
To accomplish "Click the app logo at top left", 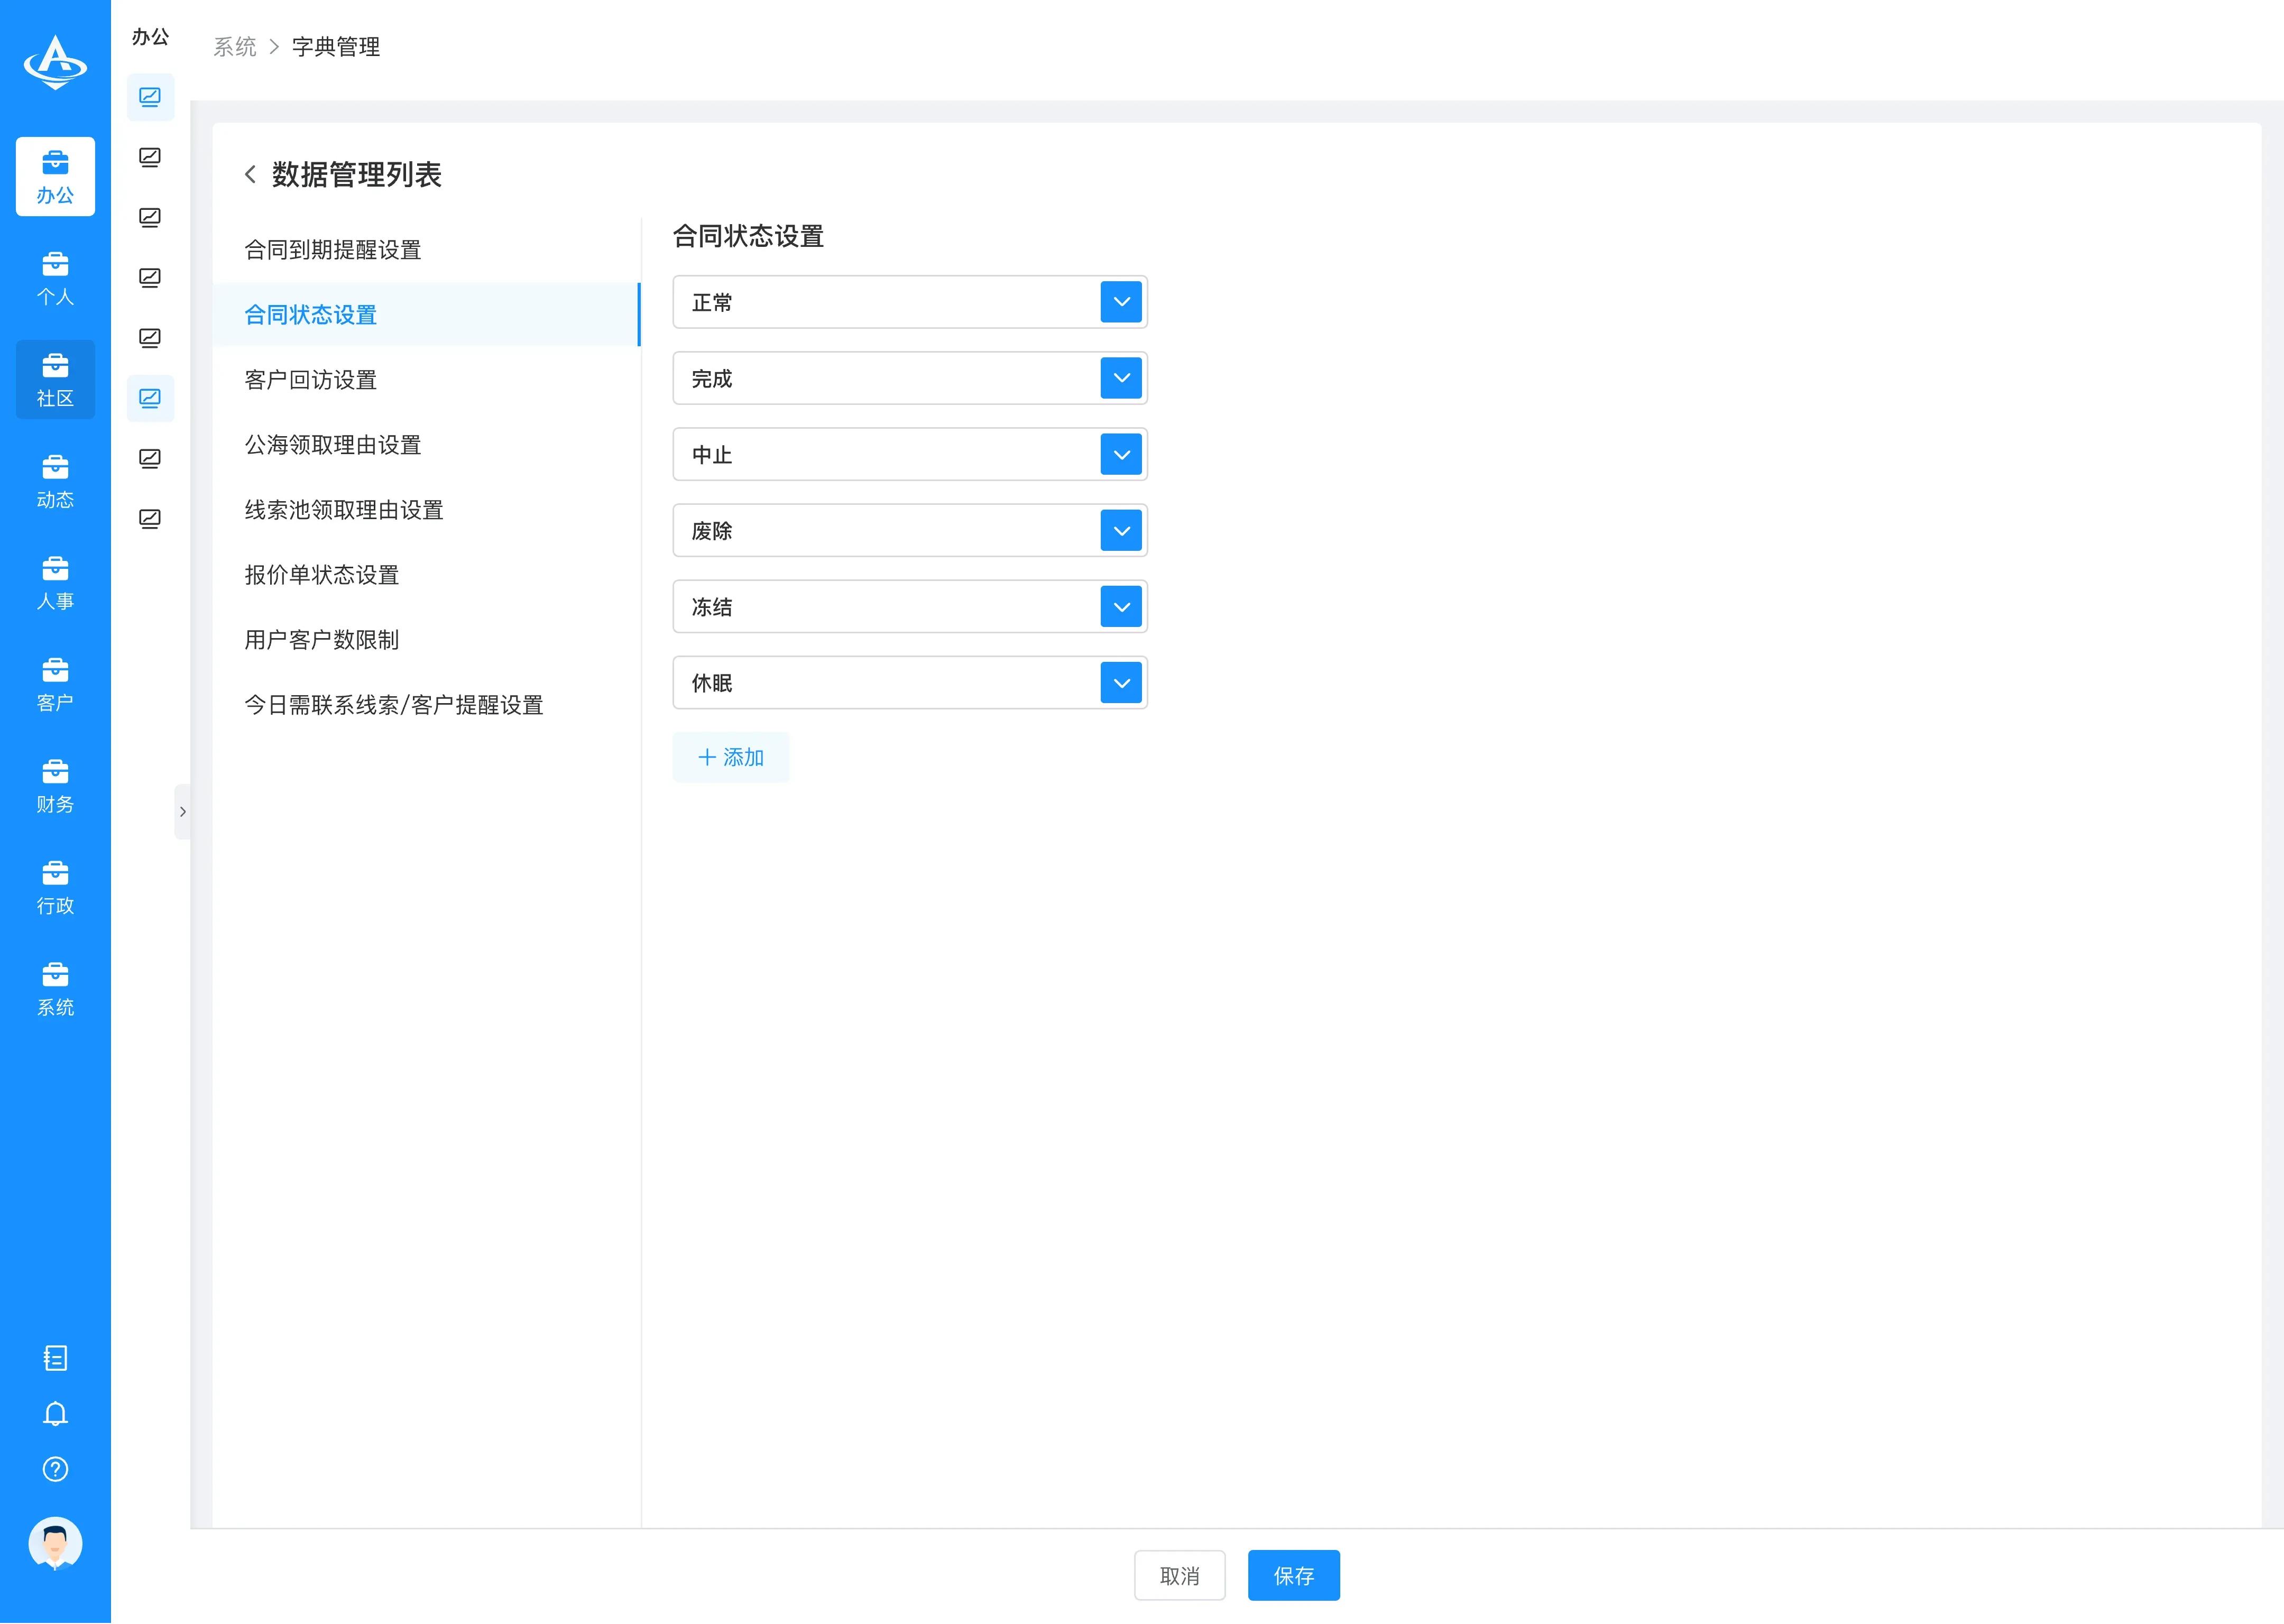I will (x=55, y=62).
